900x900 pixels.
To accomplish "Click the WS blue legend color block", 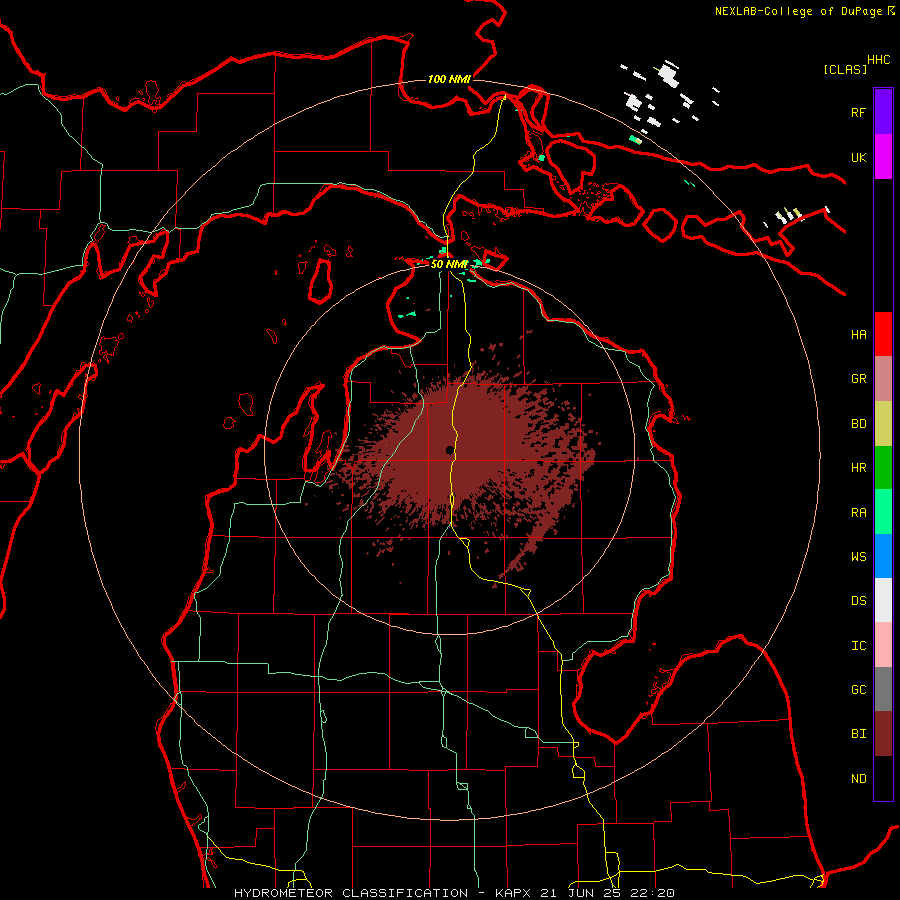I will 883,556.
